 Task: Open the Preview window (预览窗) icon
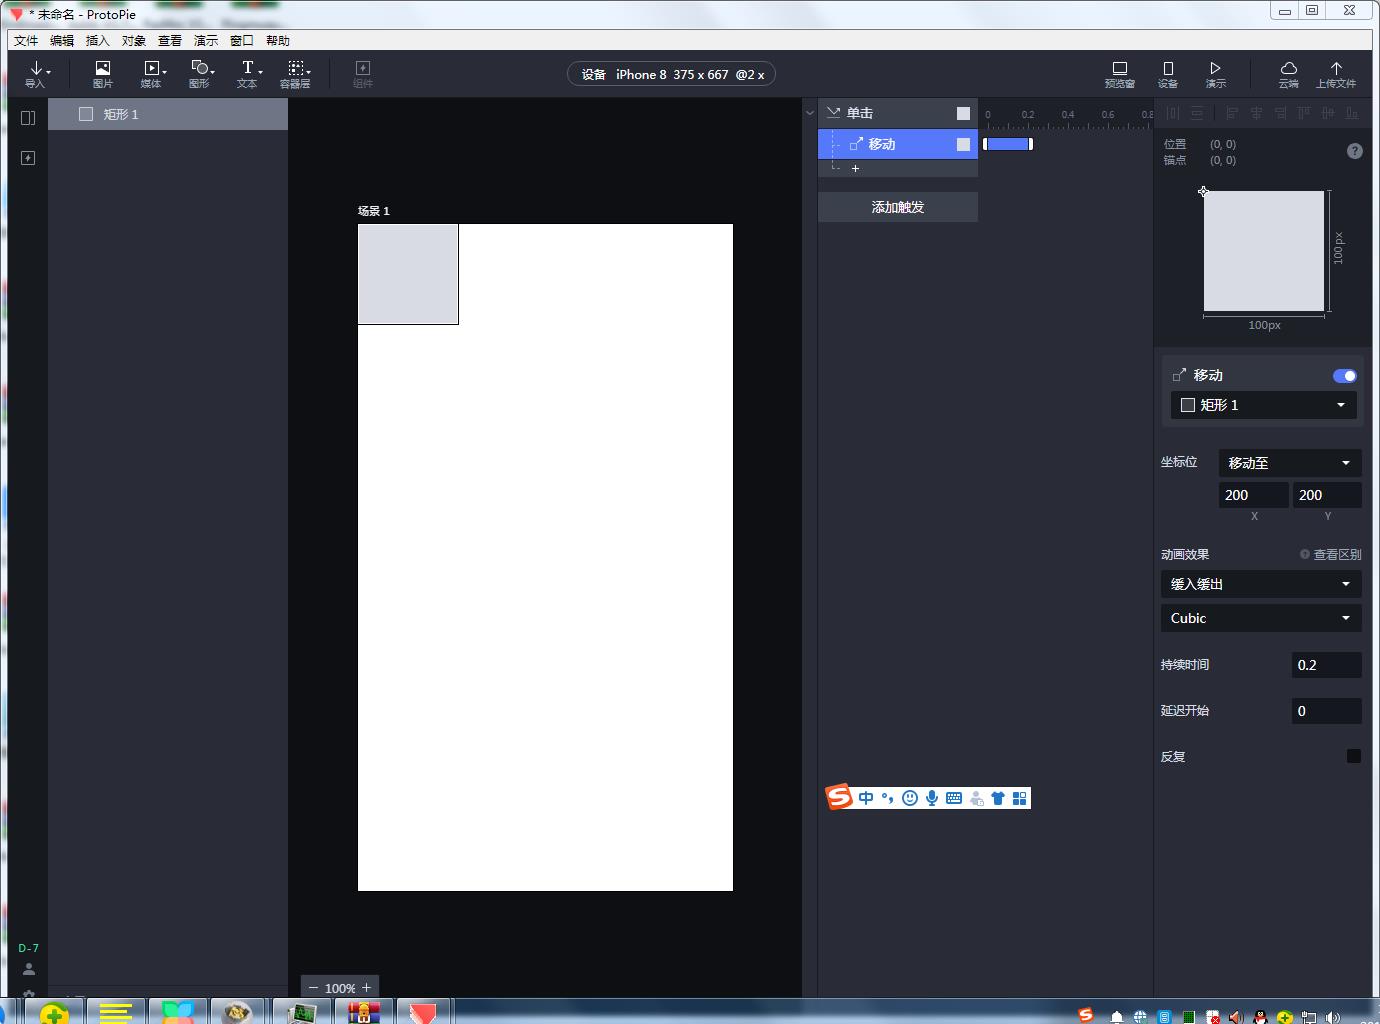(1119, 73)
